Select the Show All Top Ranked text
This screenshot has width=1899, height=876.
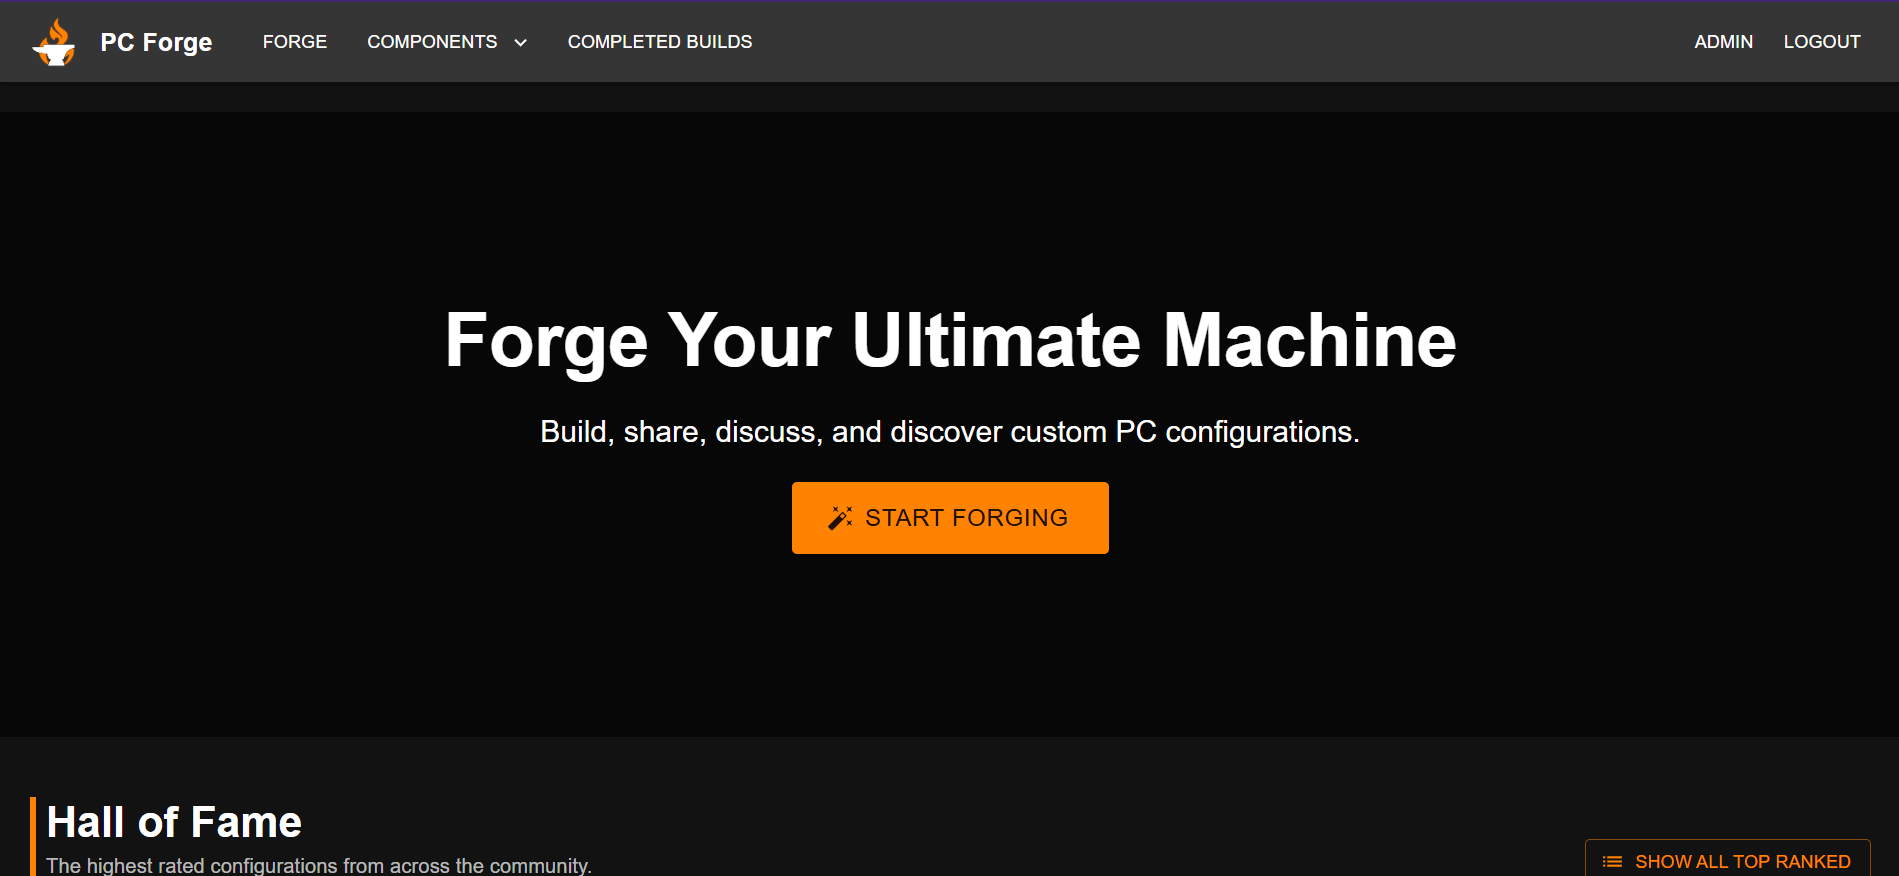point(1742,862)
